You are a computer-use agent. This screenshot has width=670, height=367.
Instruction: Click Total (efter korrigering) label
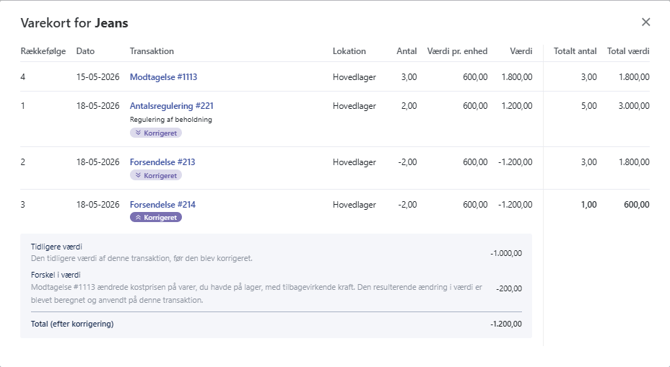click(x=72, y=324)
